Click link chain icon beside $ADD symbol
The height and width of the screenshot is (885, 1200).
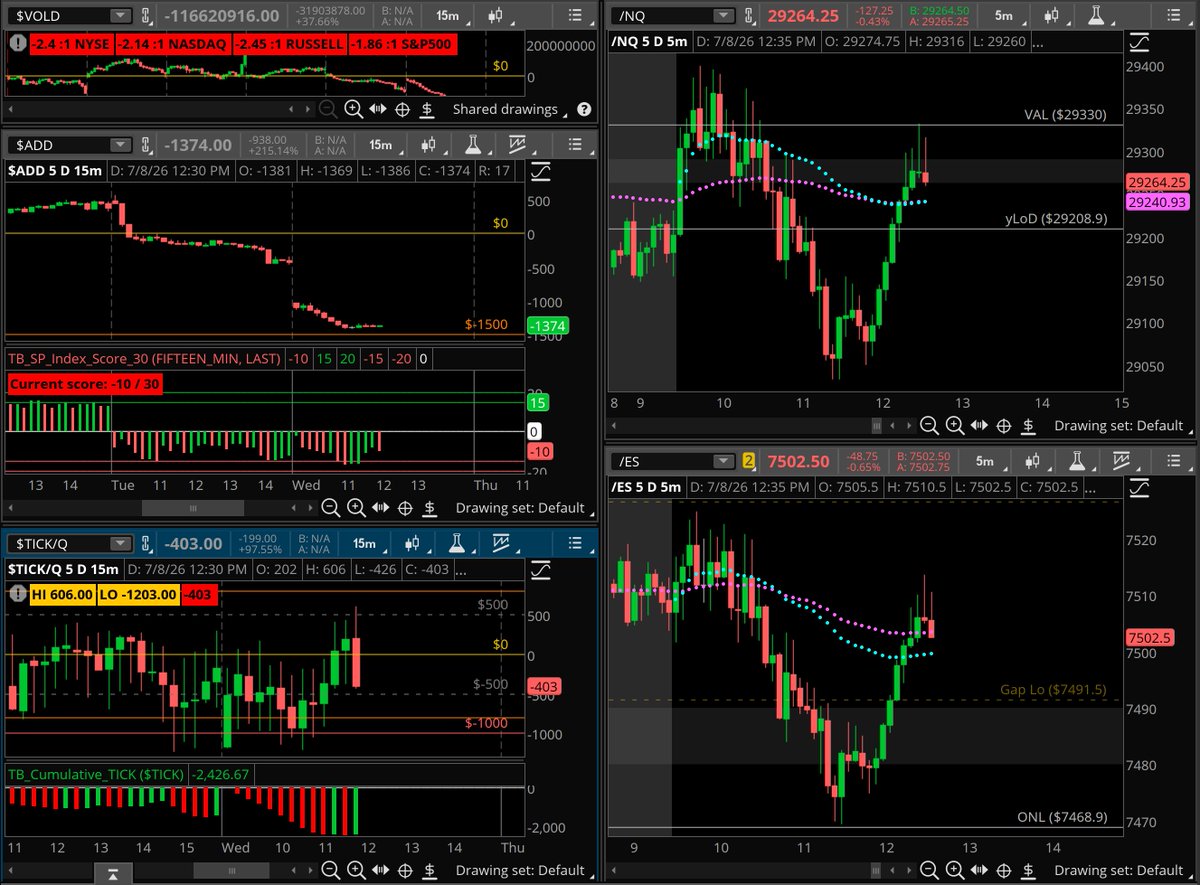coord(146,145)
